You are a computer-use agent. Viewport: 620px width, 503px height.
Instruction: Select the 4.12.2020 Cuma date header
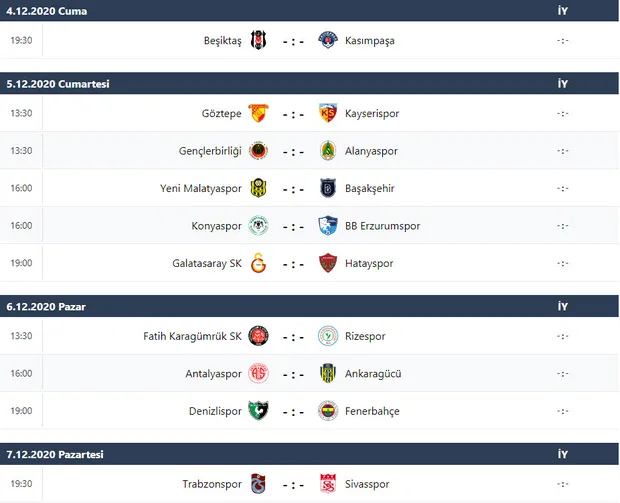[47, 11]
